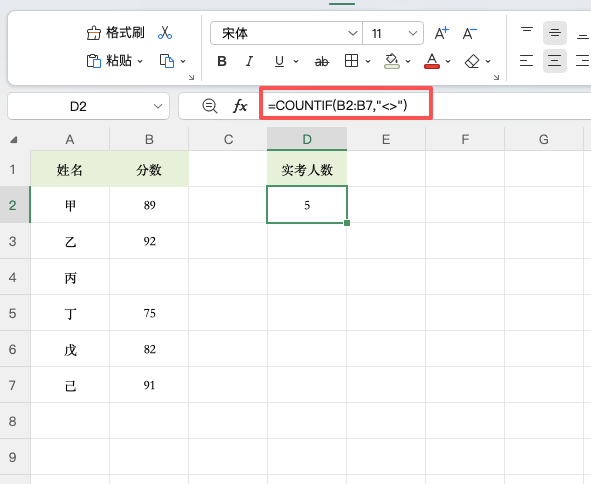Open the eraser clear options dropdown

click(488, 61)
